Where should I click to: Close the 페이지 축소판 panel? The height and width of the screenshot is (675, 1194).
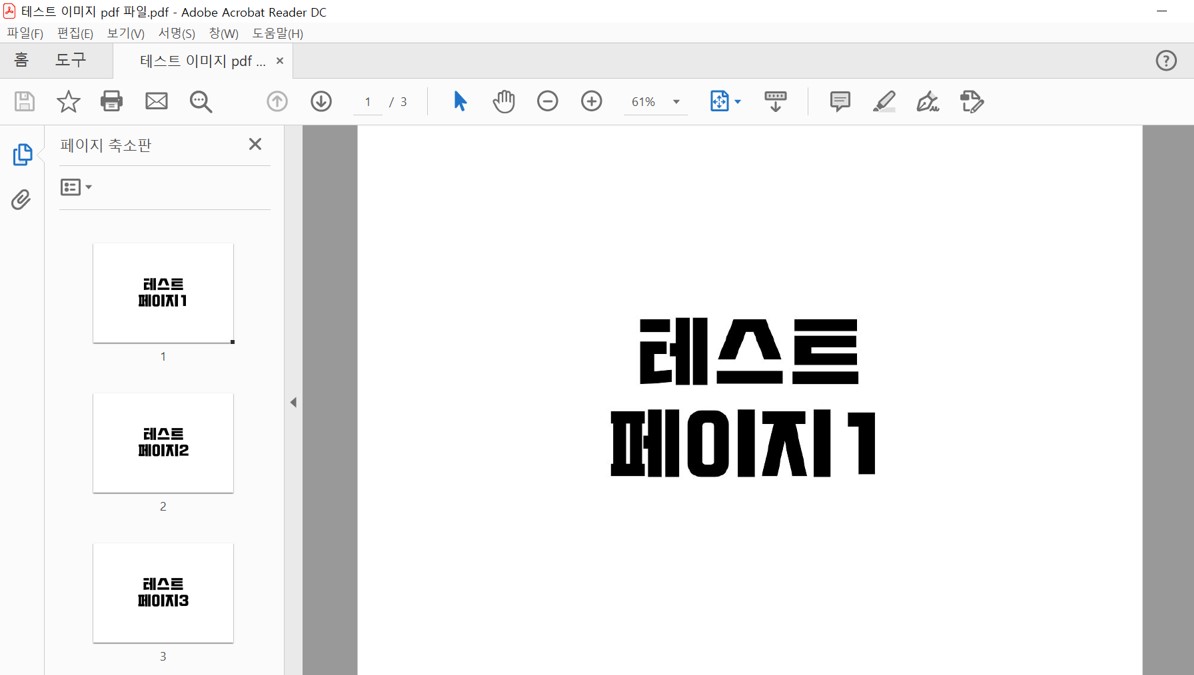(255, 144)
